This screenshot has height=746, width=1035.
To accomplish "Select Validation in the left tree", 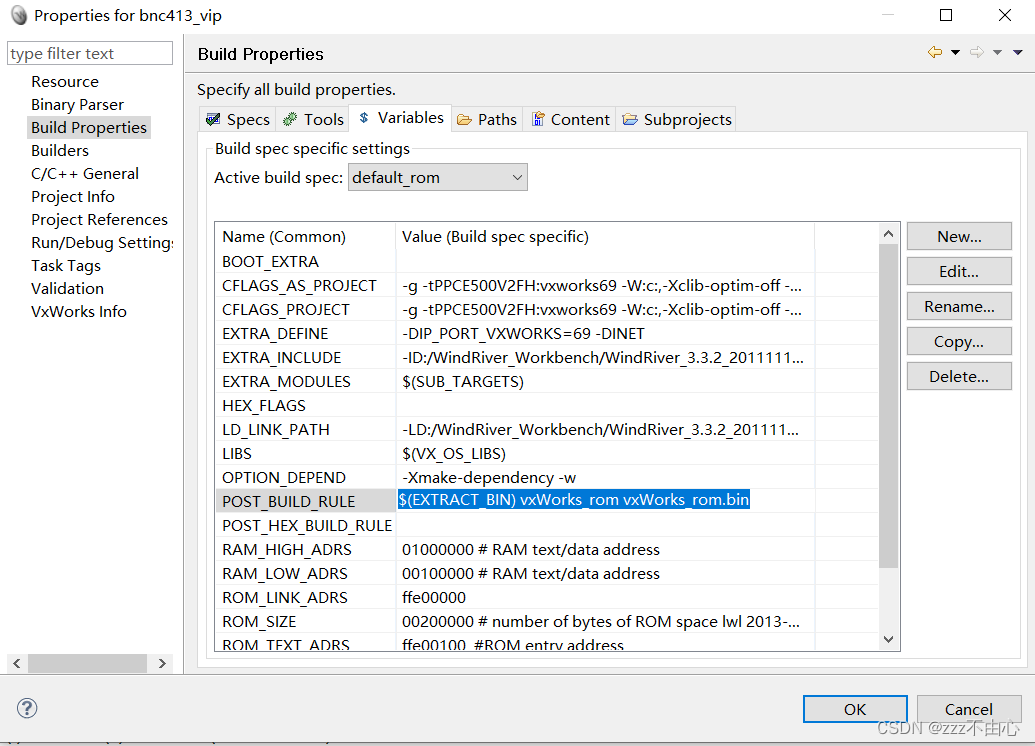I will click(67, 288).
